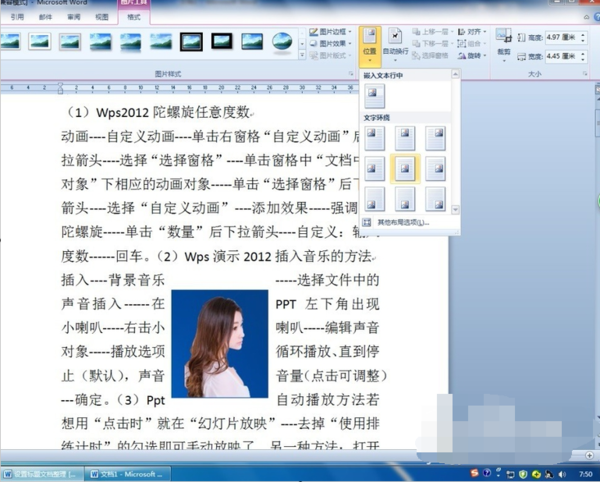Open the 图片边框 dropdown
The width and height of the screenshot is (600, 482).
[x=330, y=32]
